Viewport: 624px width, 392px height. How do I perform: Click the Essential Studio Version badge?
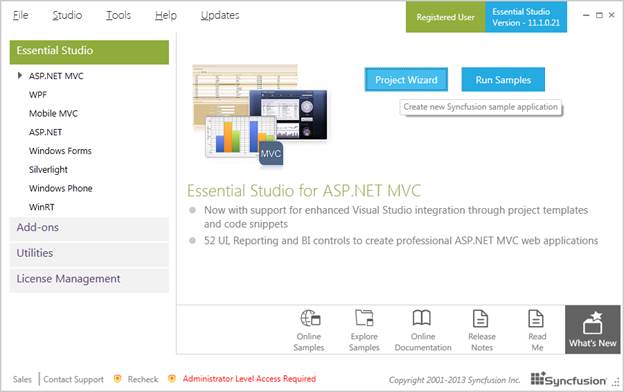(x=526, y=17)
